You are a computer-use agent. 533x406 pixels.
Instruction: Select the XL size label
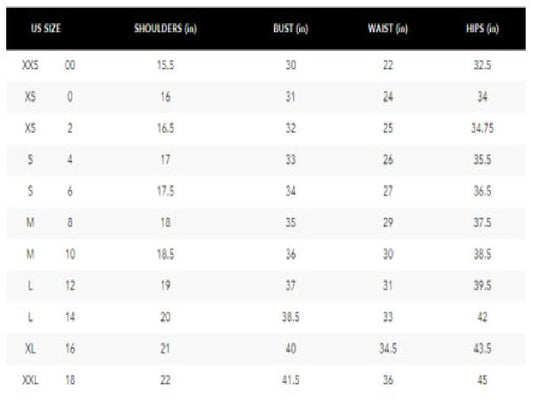(x=30, y=348)
